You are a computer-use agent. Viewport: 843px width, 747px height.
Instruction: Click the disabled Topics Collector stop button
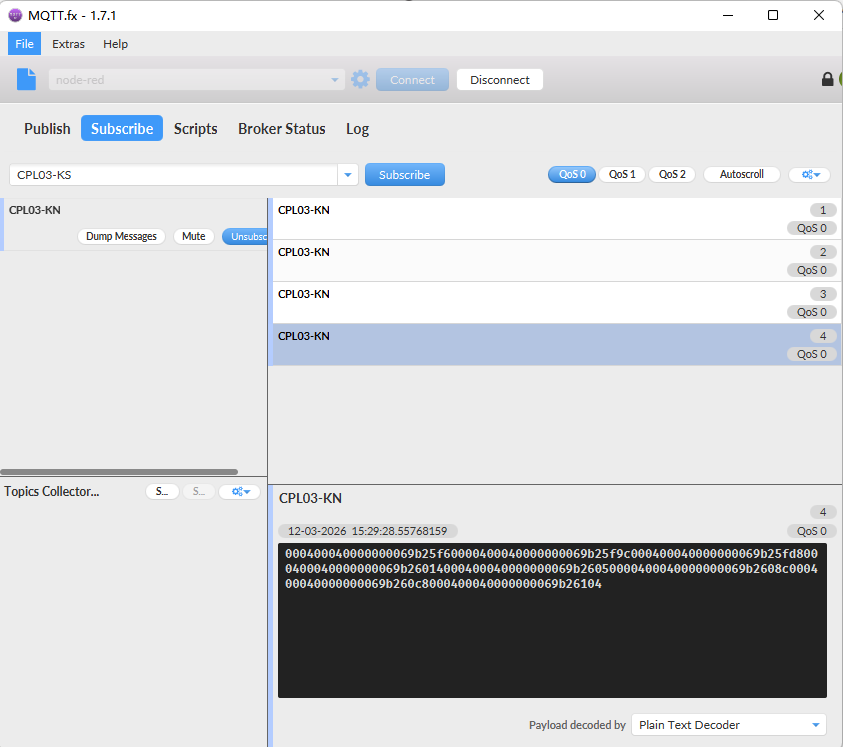pos(199,492)
